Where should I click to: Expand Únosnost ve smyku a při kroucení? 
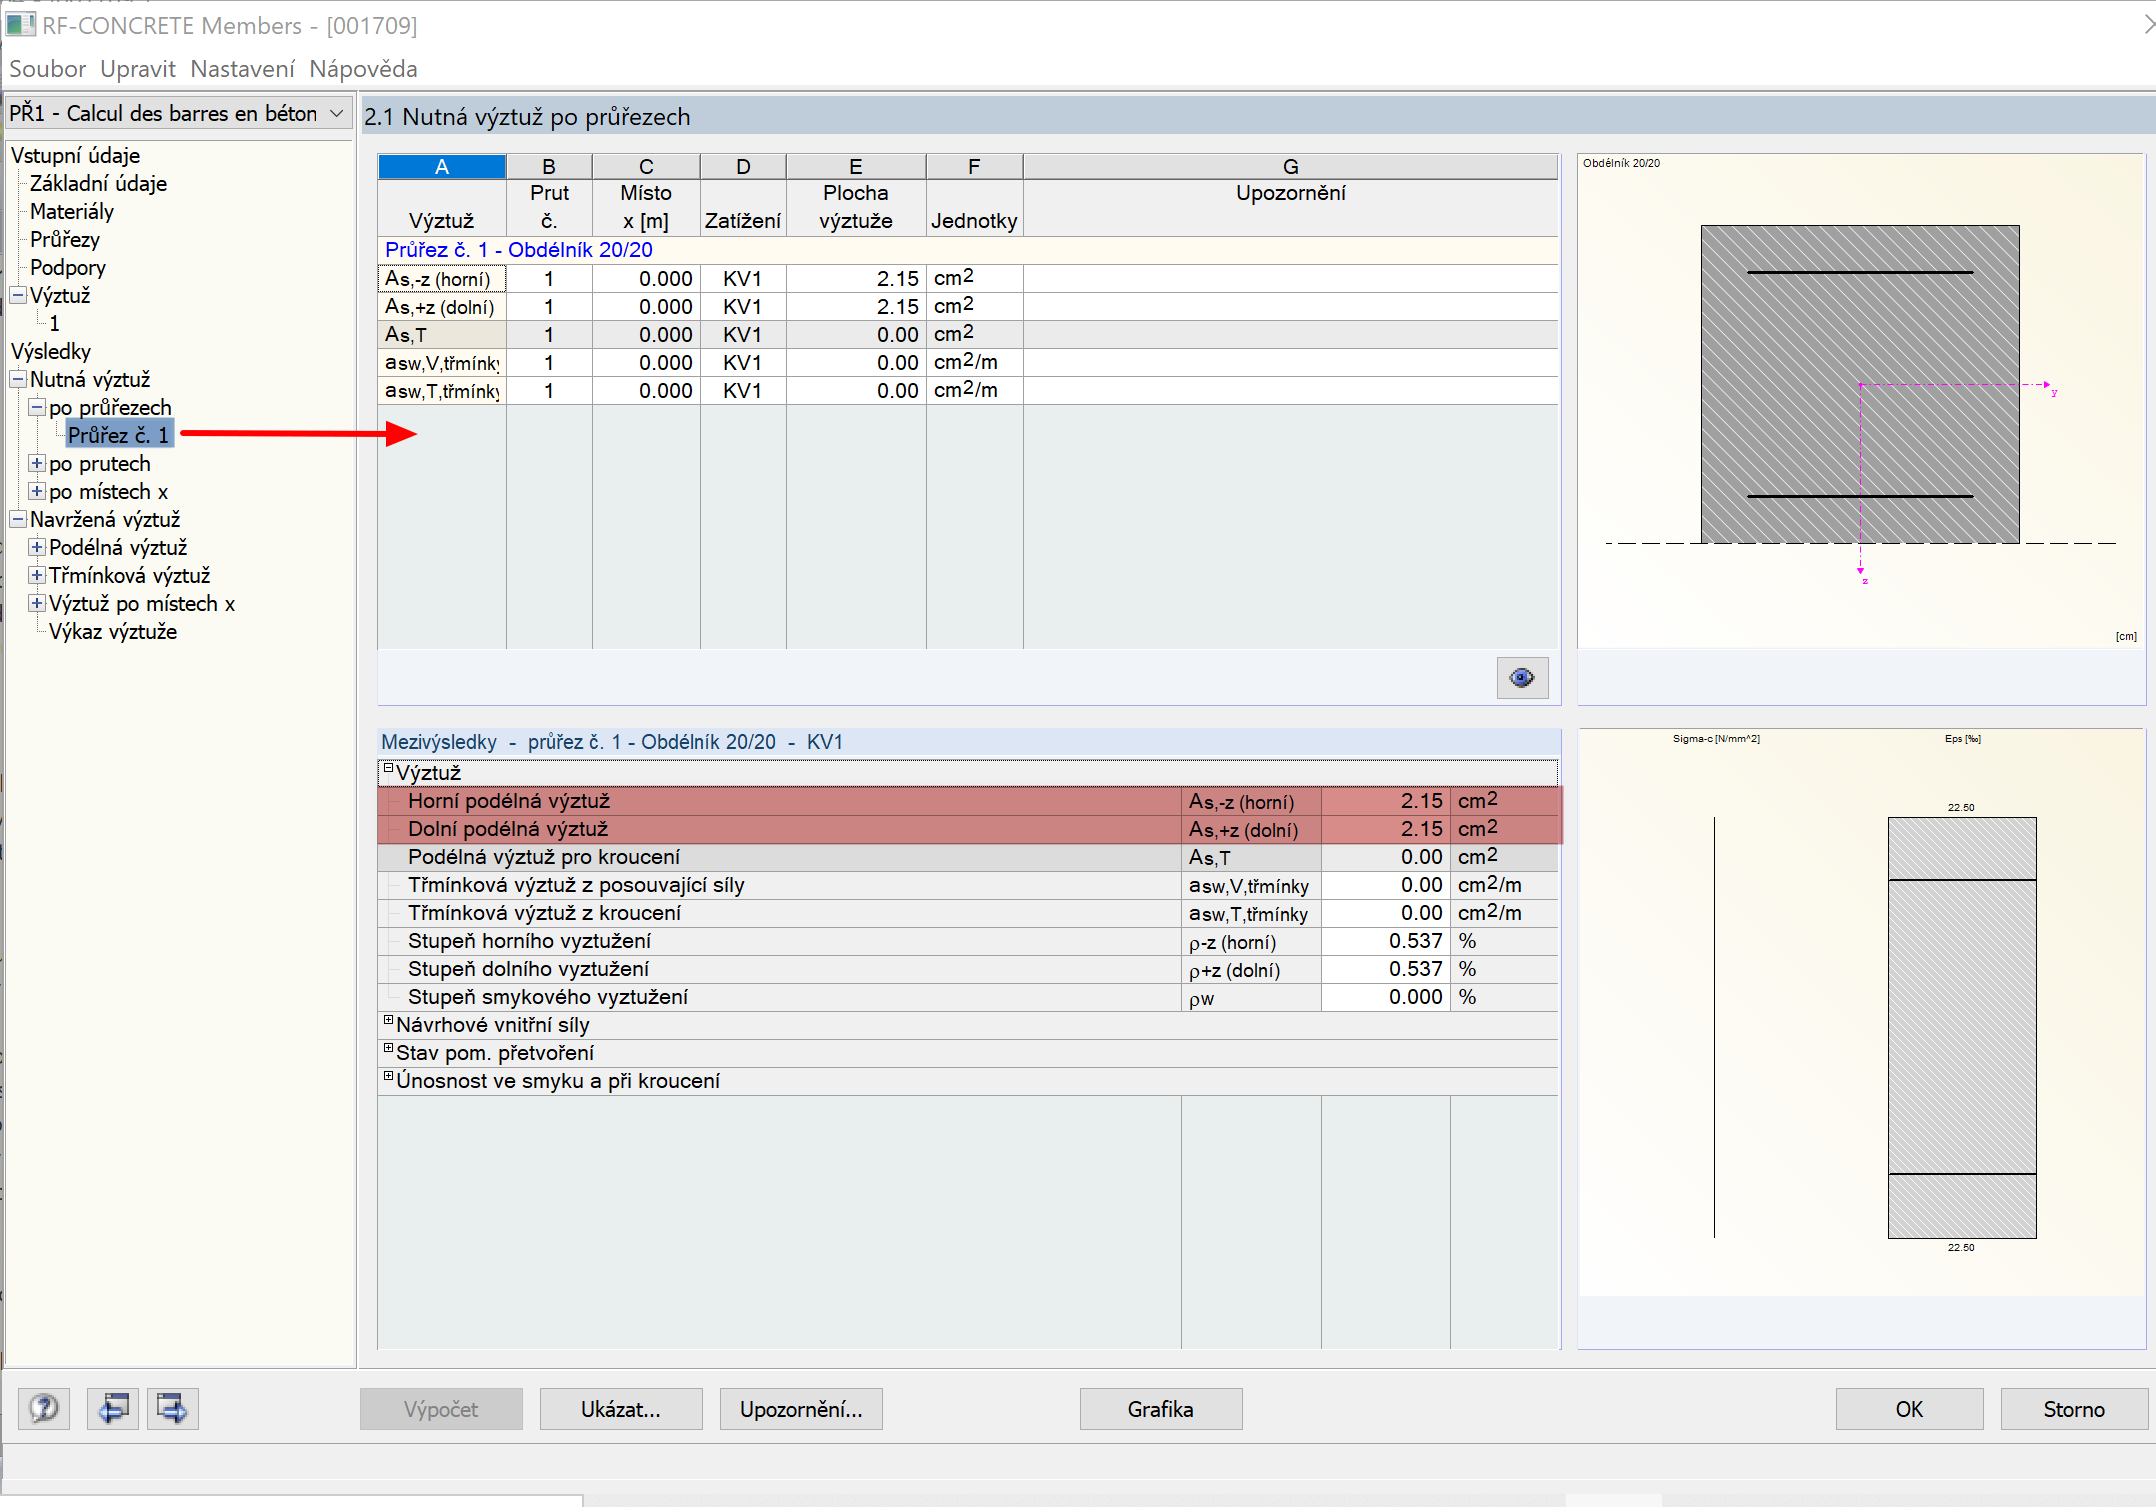[388, 1077]
